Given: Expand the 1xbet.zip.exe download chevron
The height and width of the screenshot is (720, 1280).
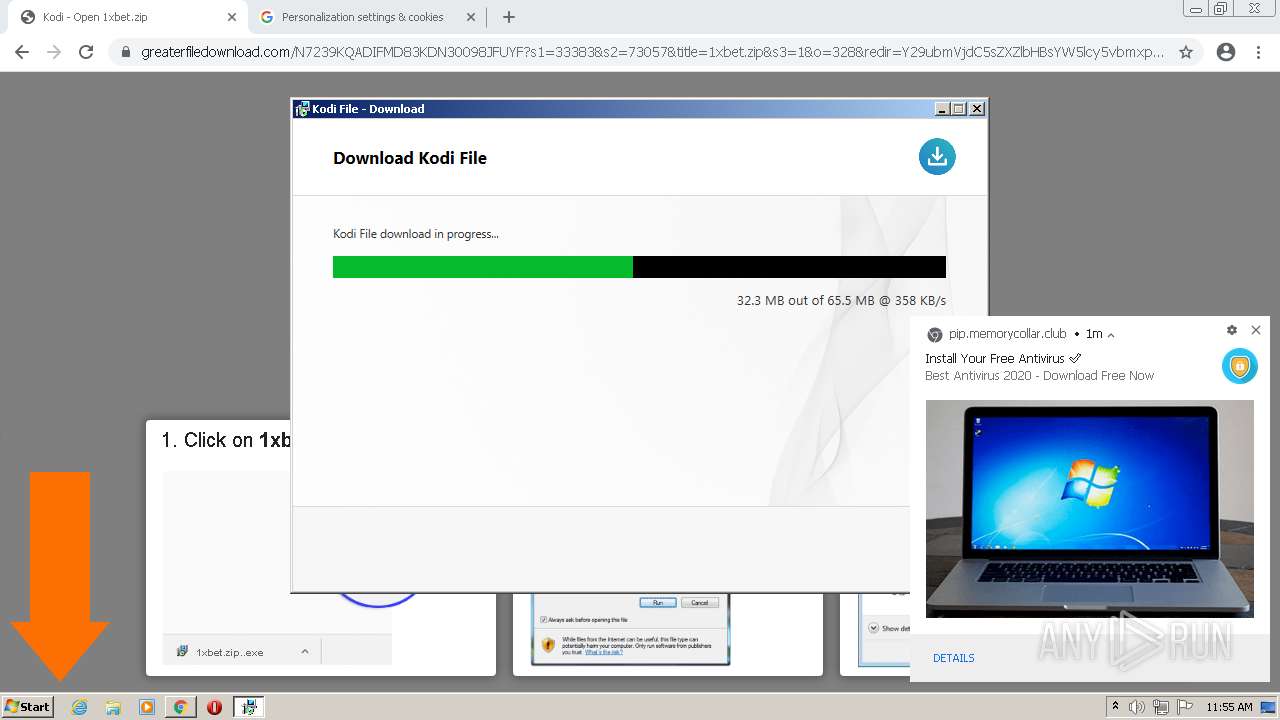Looking at the screenshot, I should pos(305,651).
